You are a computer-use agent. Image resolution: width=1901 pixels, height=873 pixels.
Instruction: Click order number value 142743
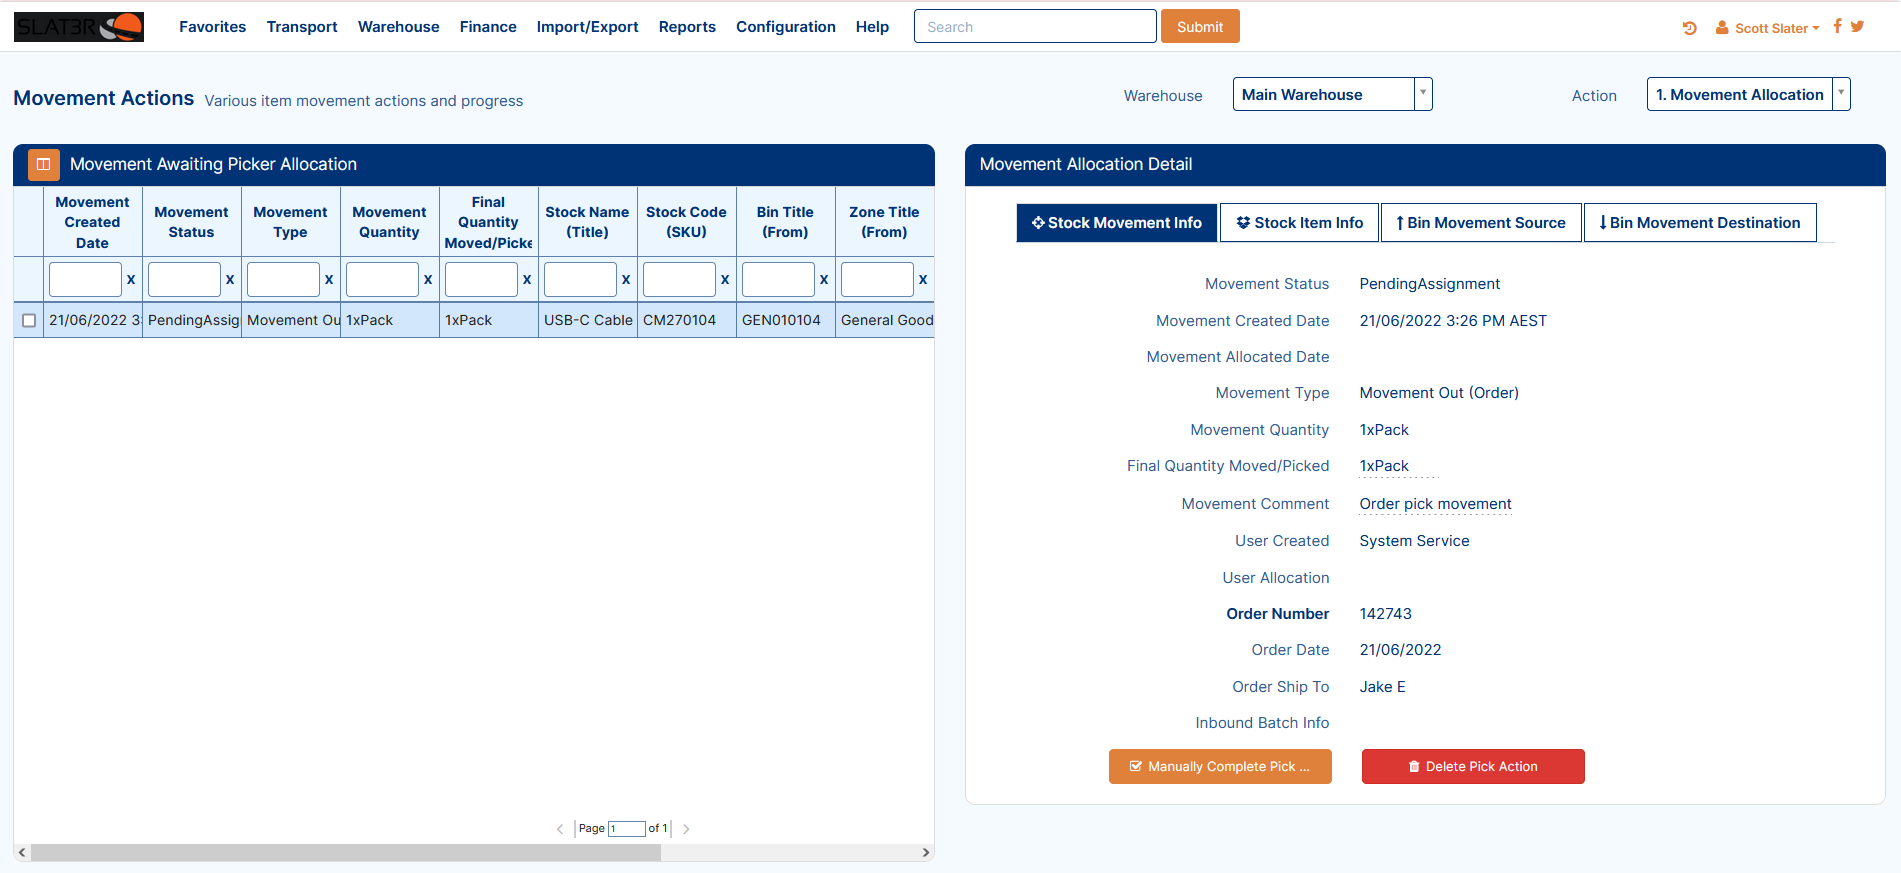[1385, 614]
